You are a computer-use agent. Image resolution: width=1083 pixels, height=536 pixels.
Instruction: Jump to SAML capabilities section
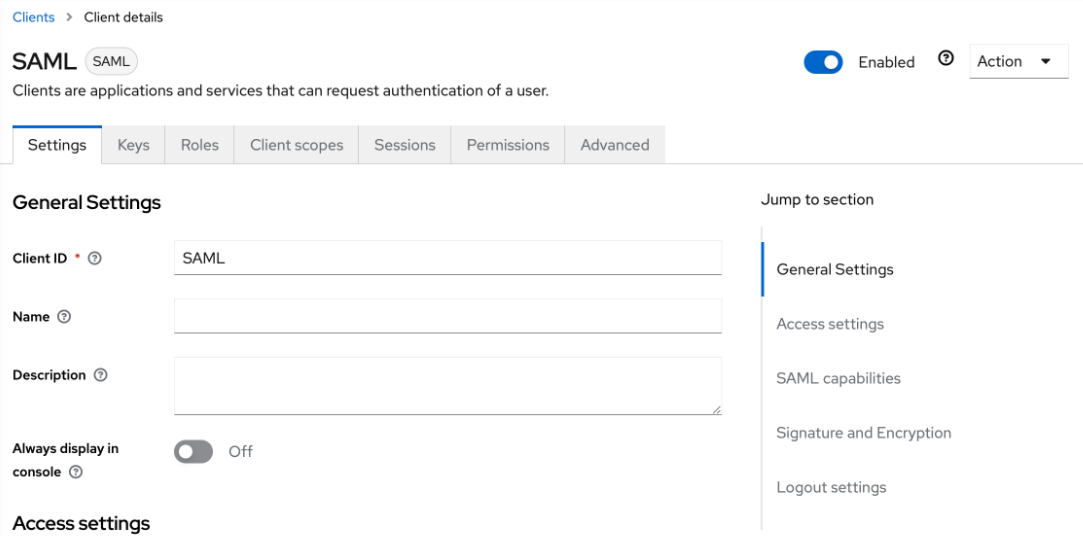click(838, 378)
